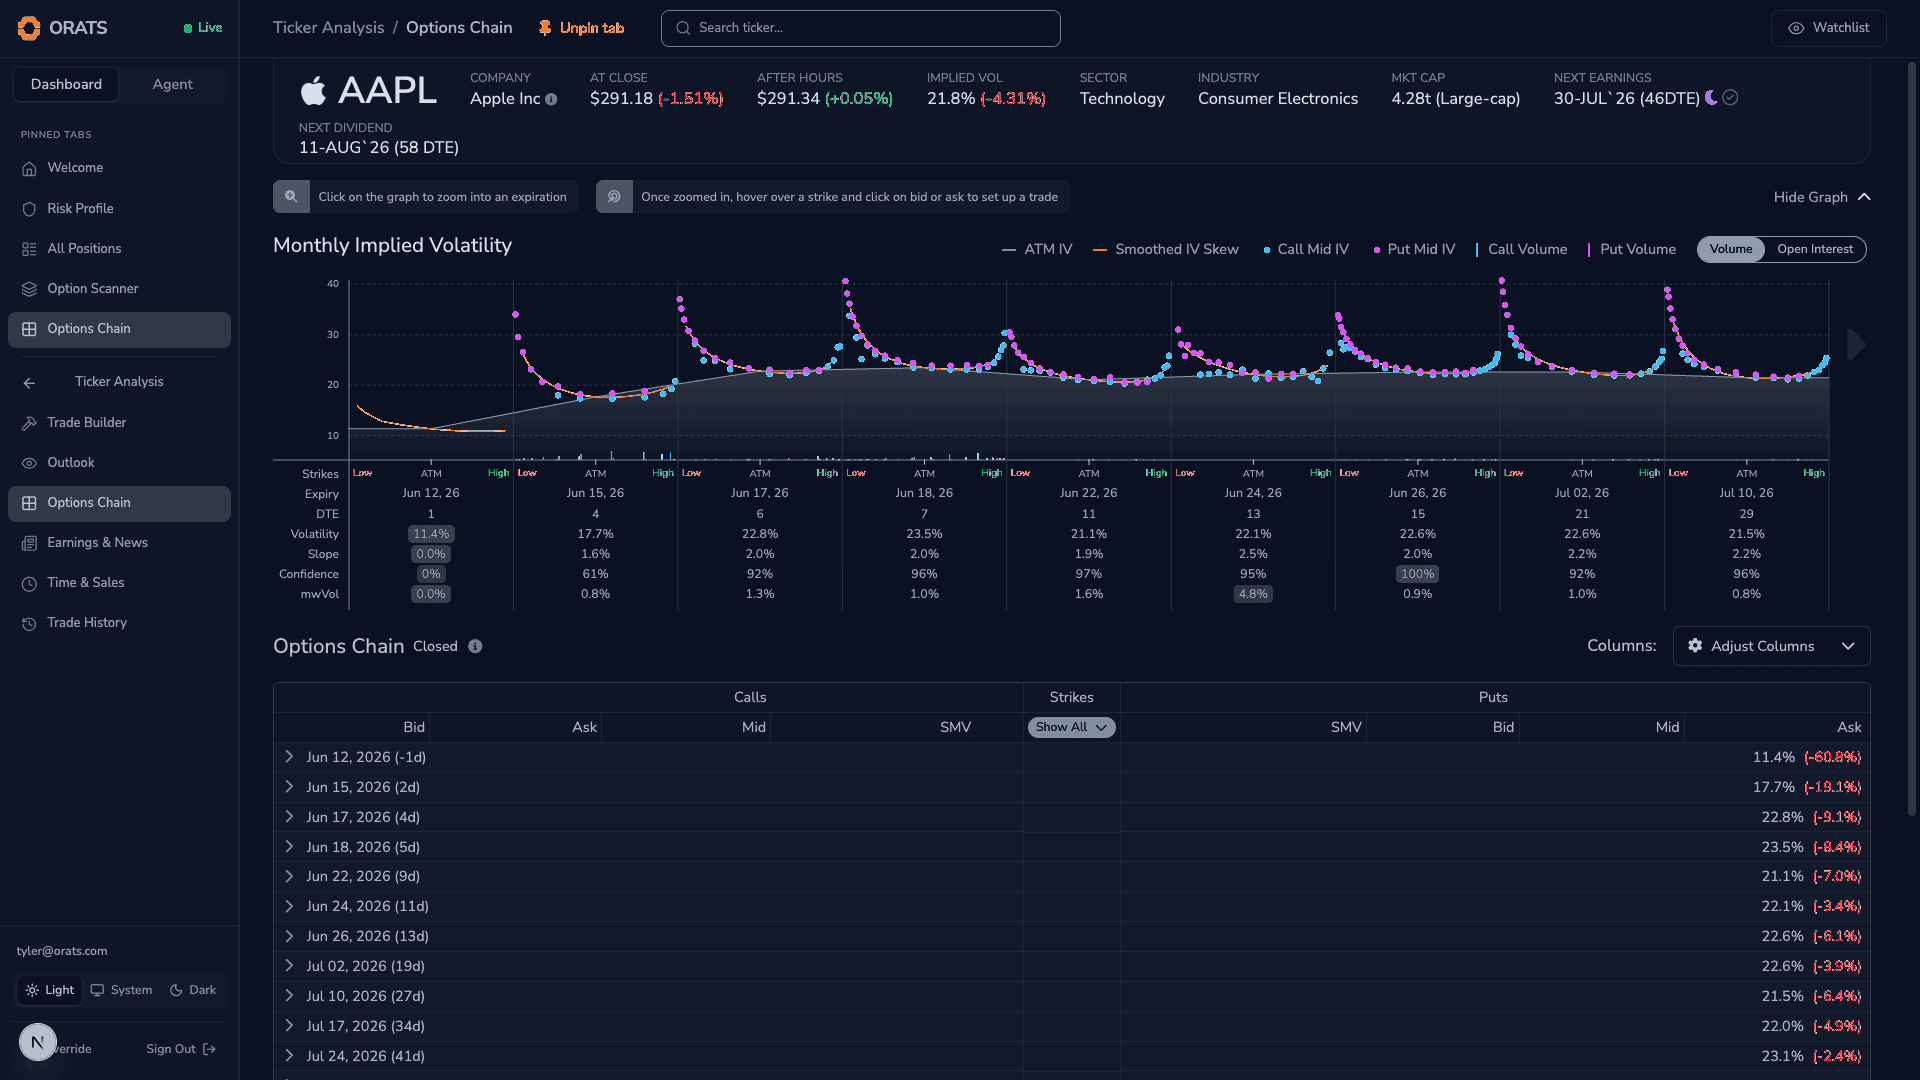1920x1080 pixels.
Task: Click the page vertical scrollbar
Action: tap(1912, 440)
